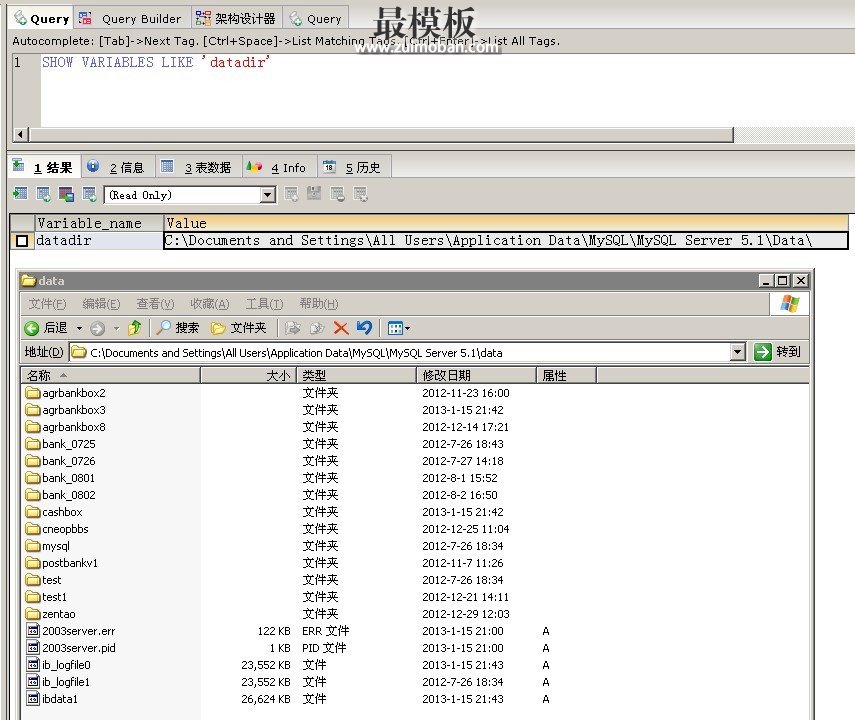This screenshot has height=720, width=855.
Task: Click the grayed cancel changes icon
Action: [x=360, y=194]
